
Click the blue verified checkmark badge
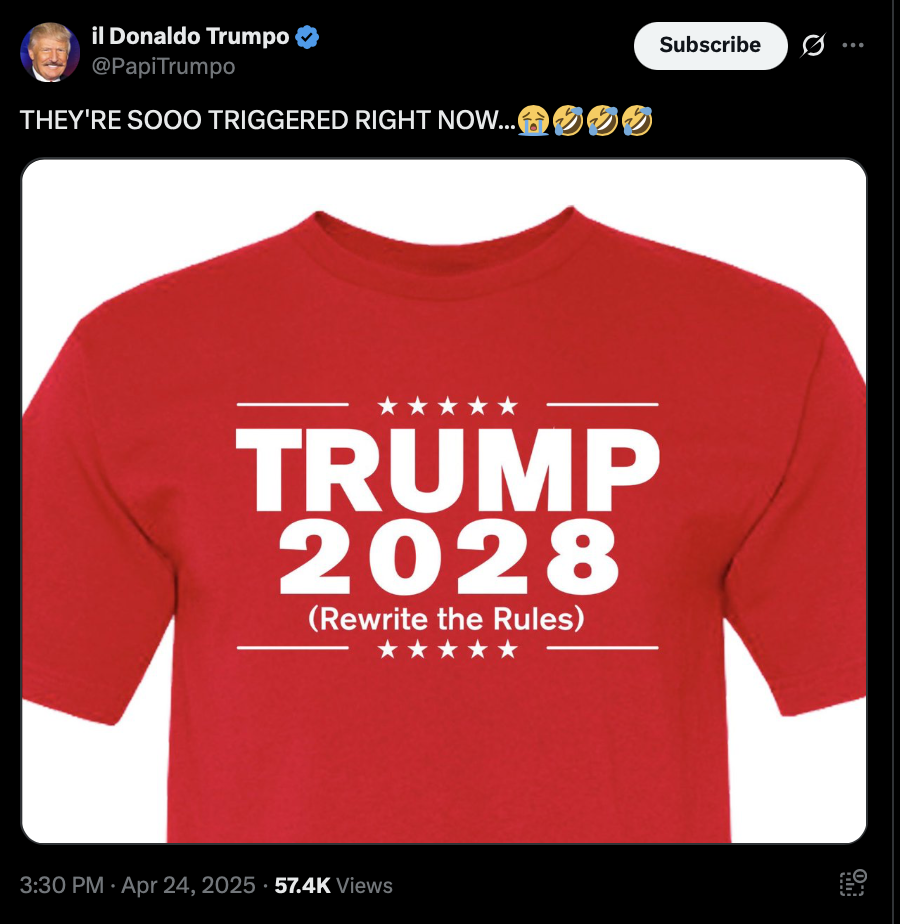point(307,37)
